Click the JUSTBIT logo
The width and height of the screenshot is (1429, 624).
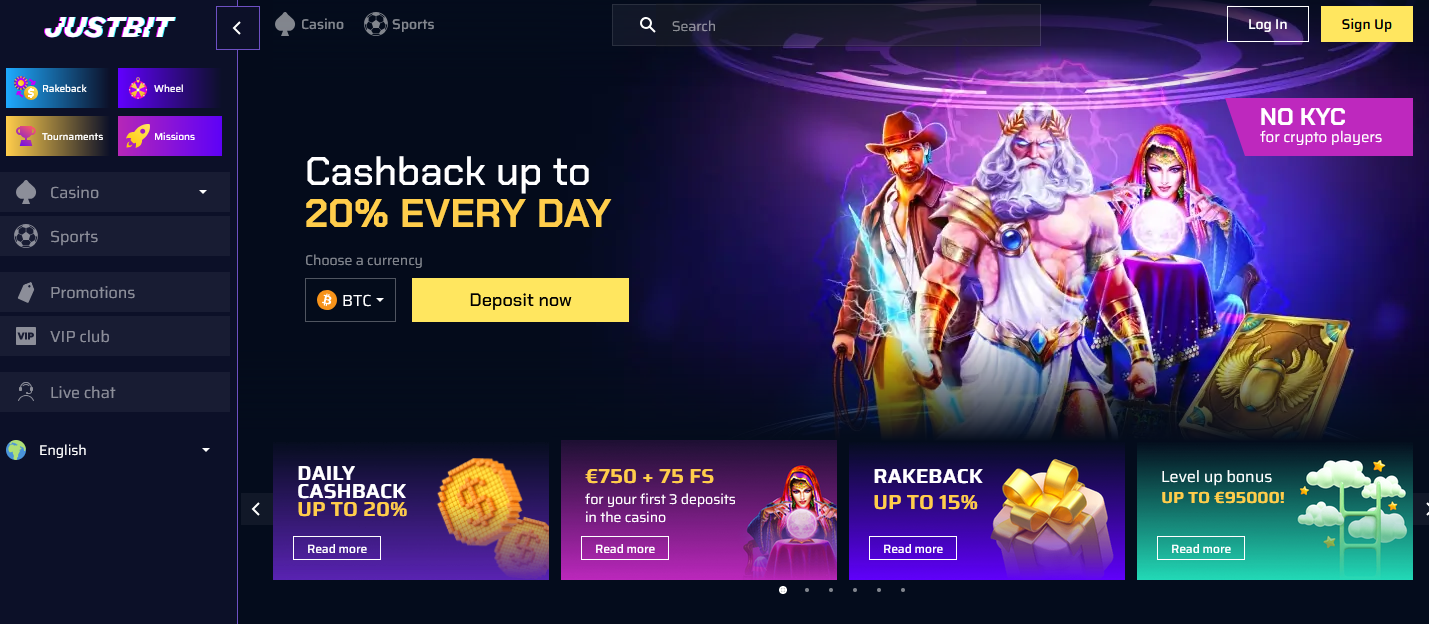point(108,26)
